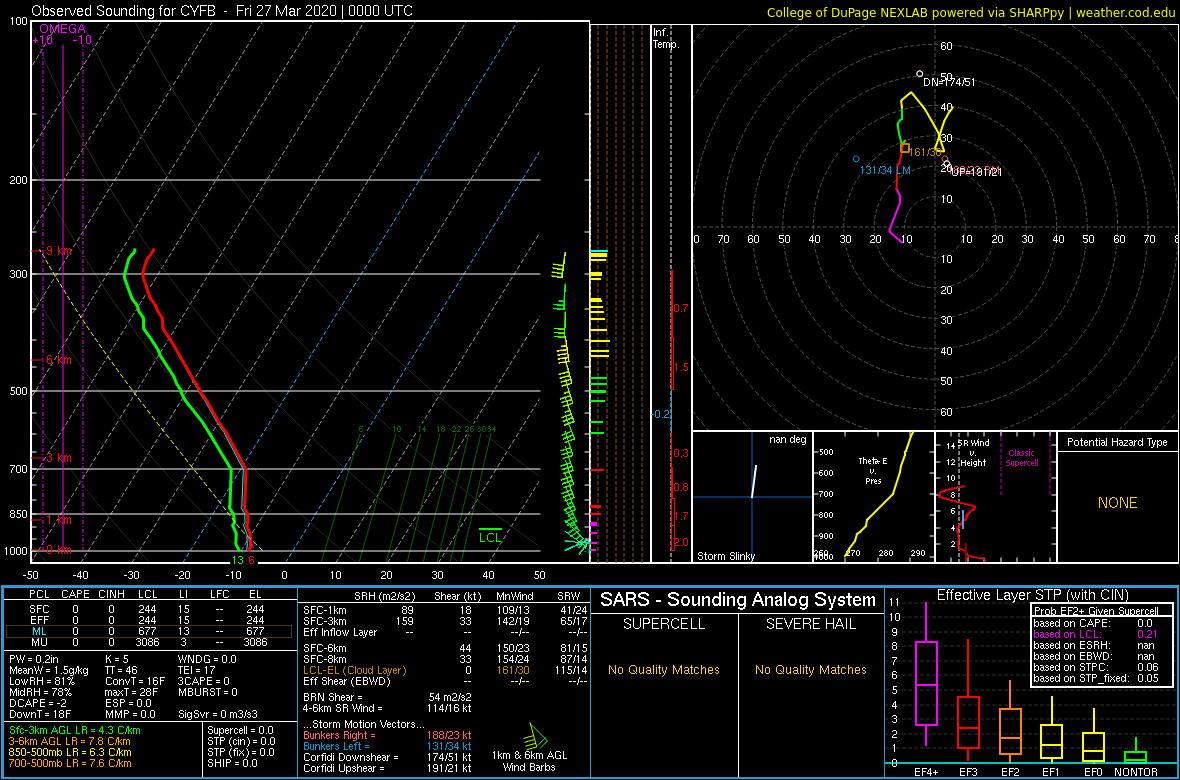Click the blue 131/34 LM storm motion circle
The image size is (1180, 780).
click(x=856, y=159)
